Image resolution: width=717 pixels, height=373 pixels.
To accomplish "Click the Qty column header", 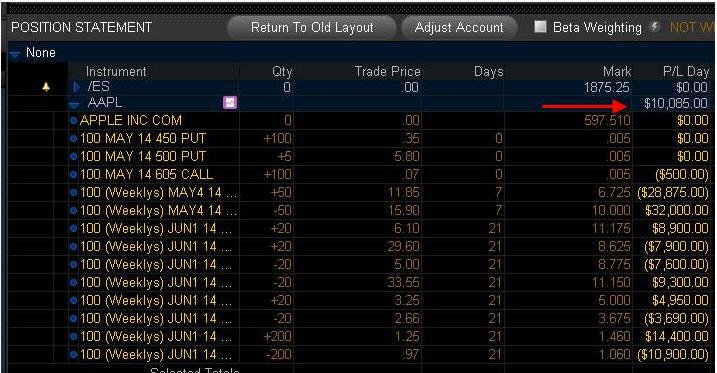I will (x=282, y=72).
